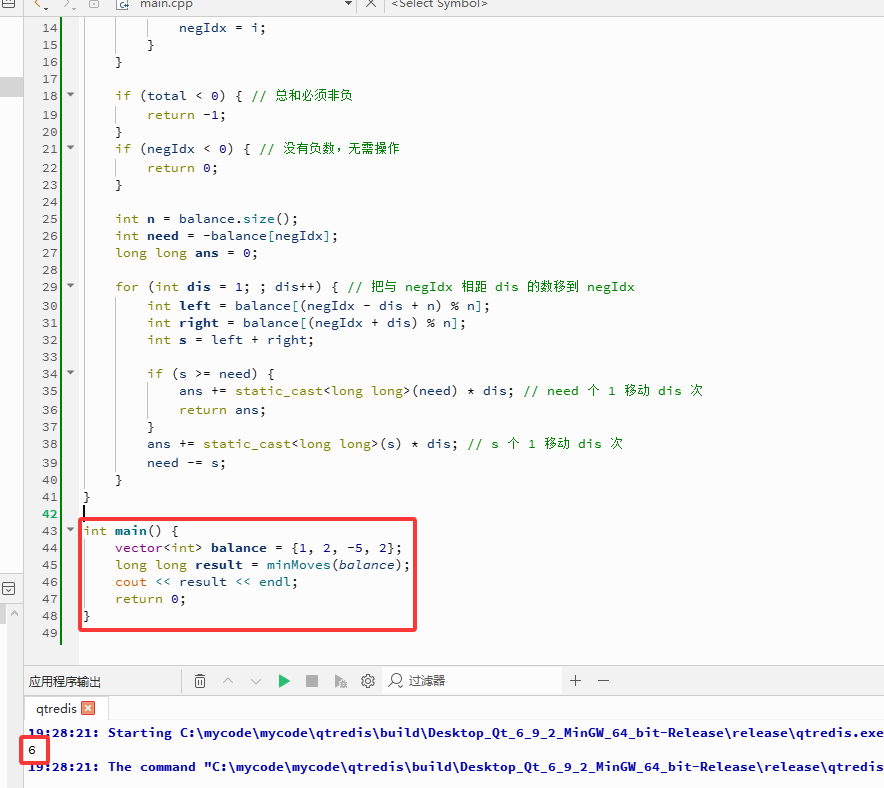Go to previous output item arrow
The height and width of the screenshot is (788, 884).
click(x=228, y=681)
